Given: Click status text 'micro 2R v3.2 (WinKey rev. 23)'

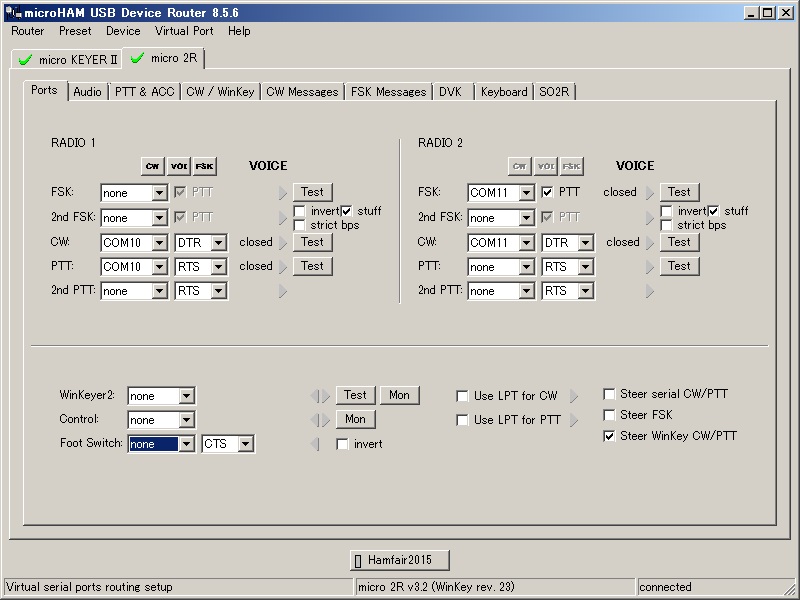Looking at the screenshot, I should click(436, 587).
